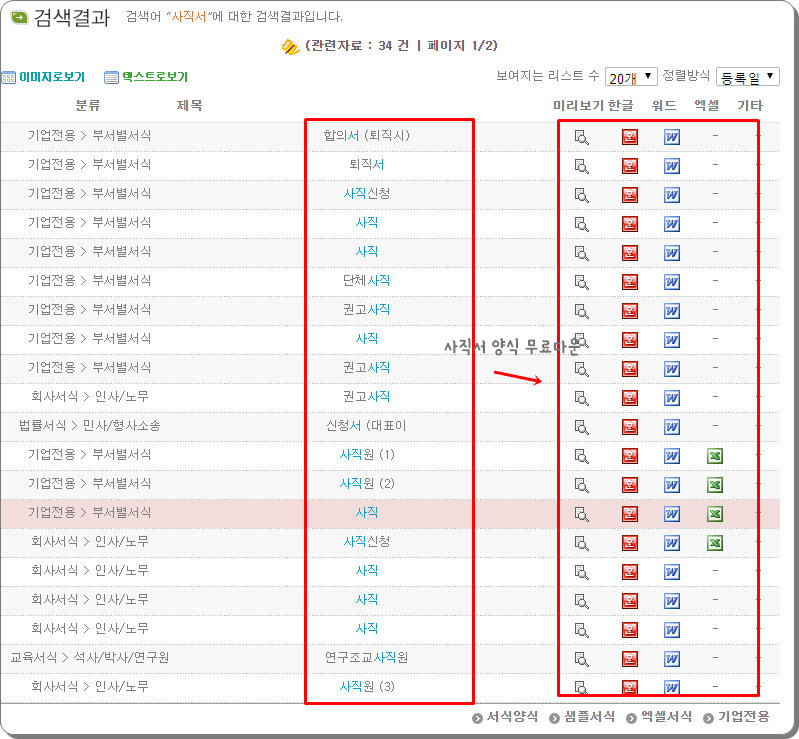Get the Word version of 사직원 (2)

coord(672,485)
